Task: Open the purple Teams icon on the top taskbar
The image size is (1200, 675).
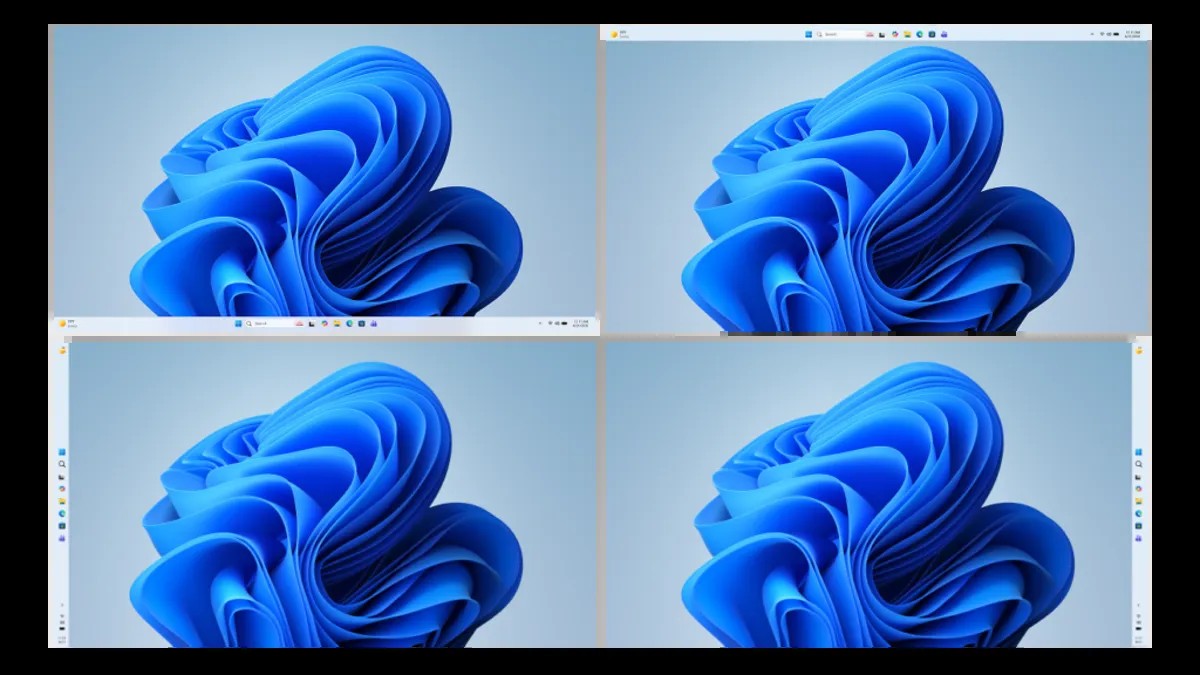Action: [944, 34]
